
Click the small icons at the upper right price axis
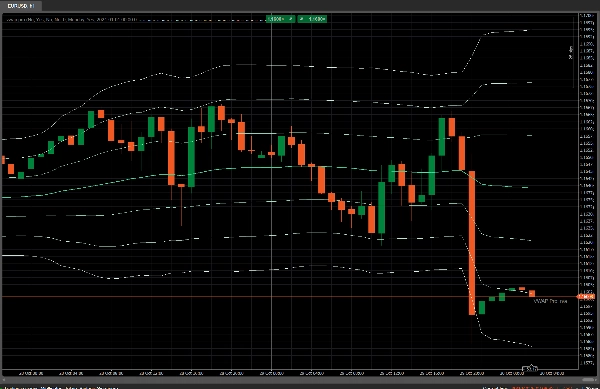pyautogui.click(x=571, y=53)
